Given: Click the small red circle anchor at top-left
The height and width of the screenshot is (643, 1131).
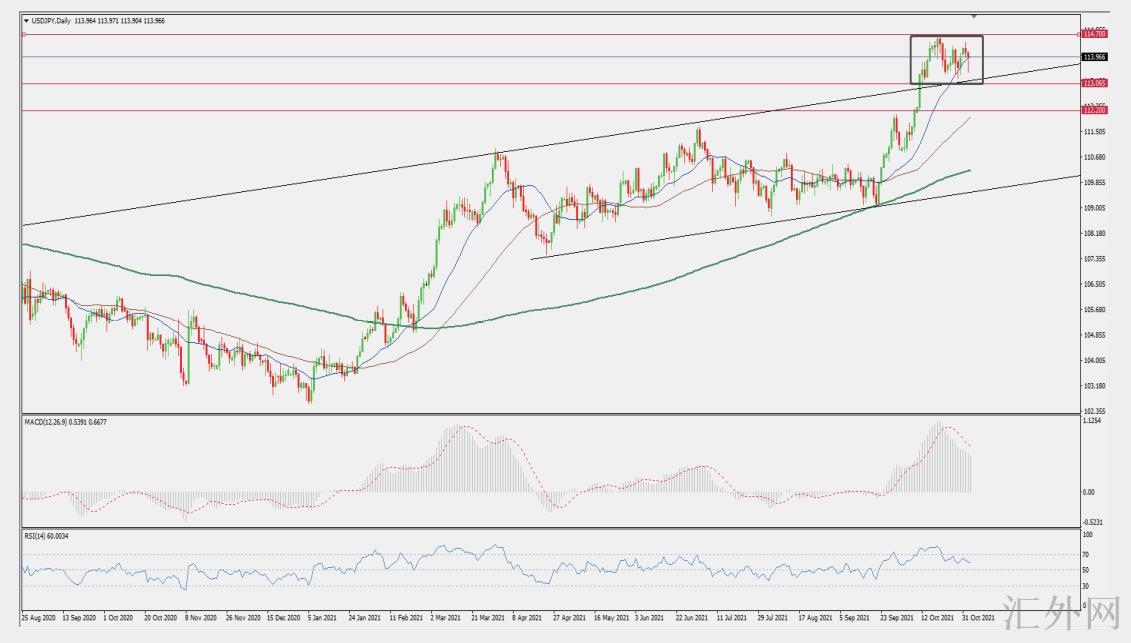Looking at the screenshot, I should pyautogui.click(x=23, y=34).
